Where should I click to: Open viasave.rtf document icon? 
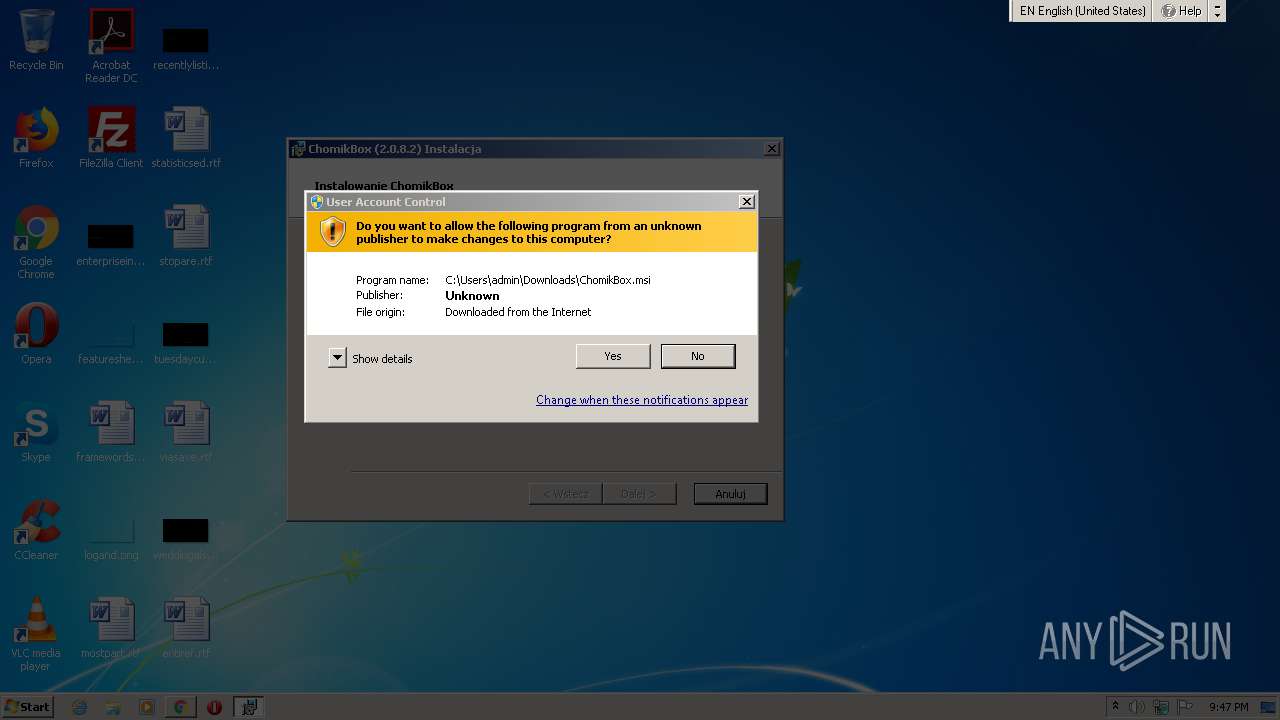(x=186, y=432)
